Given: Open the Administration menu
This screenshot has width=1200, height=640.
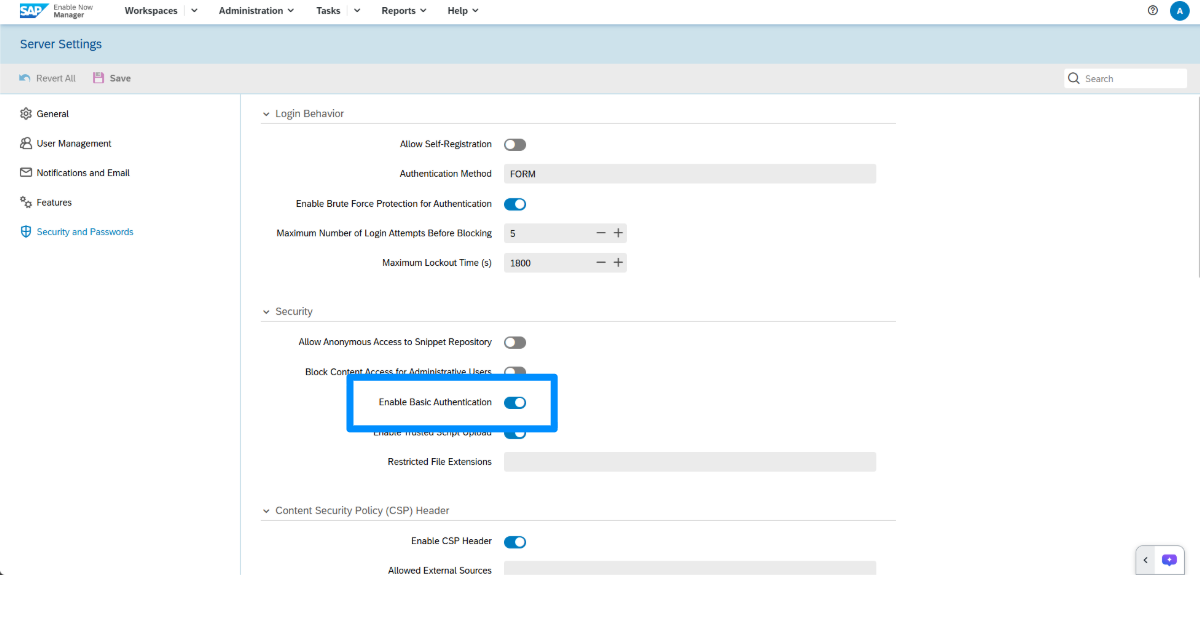Looking at the screenshot, I should [x=256, y=11].
